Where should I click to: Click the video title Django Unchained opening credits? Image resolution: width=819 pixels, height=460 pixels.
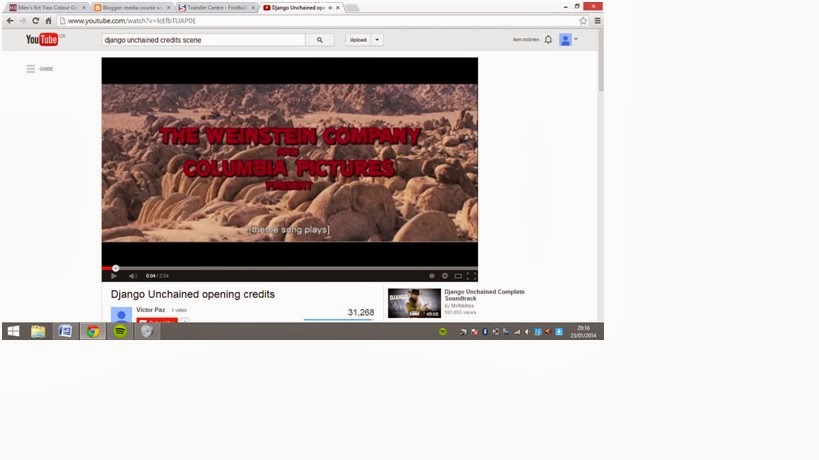[x=193, y=294]
